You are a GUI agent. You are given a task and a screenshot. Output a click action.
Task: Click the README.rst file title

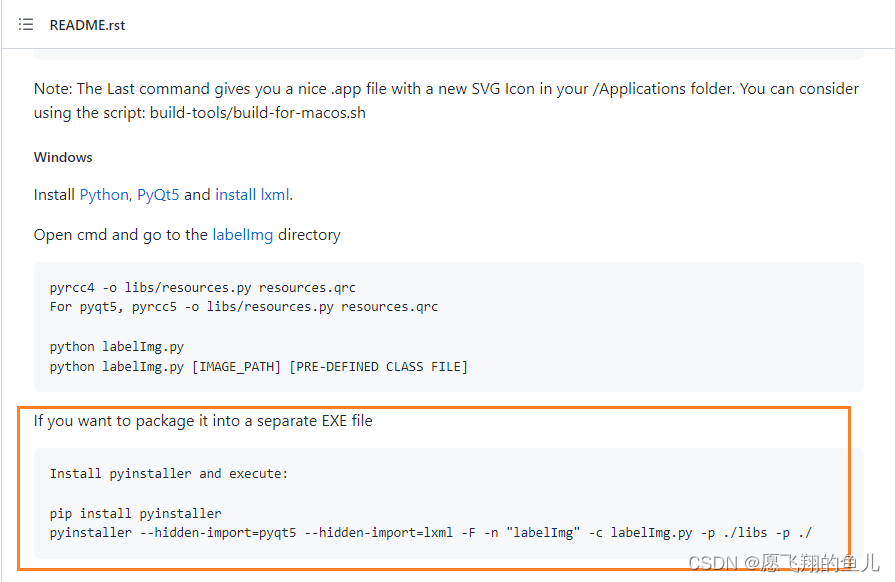point(87,25)
